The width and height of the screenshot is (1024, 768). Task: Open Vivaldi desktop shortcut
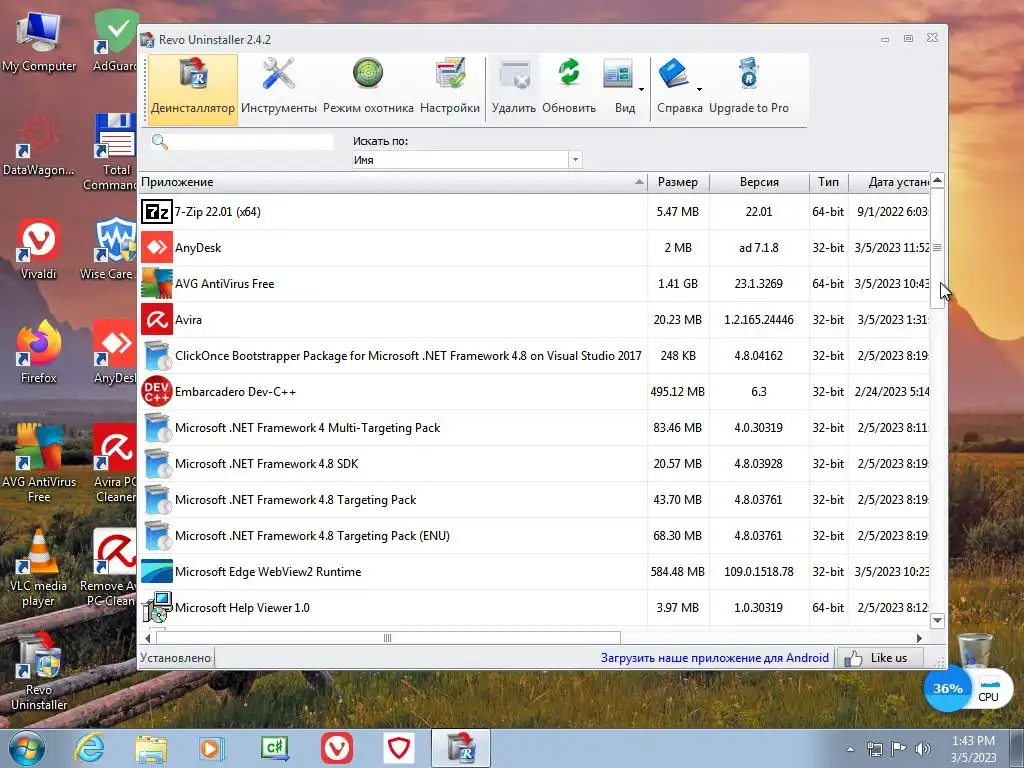pyautogui.click(x=39, y=250)
